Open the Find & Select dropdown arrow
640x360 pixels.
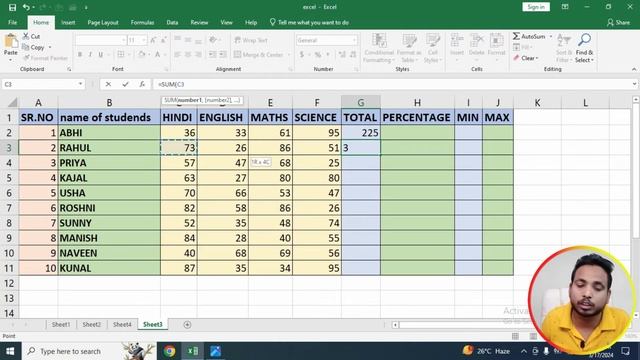[592, 60]
